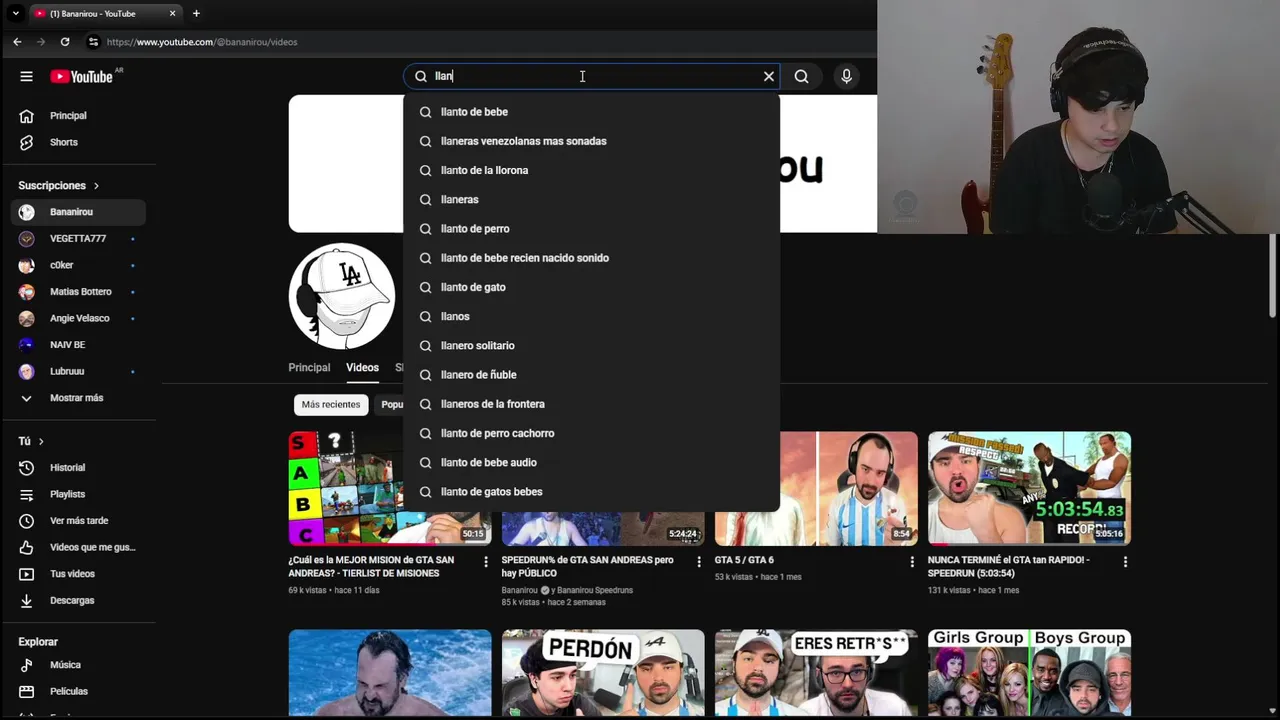Run the search with the magnifier button
This screenshot has width=1280, height=720.
801,76
